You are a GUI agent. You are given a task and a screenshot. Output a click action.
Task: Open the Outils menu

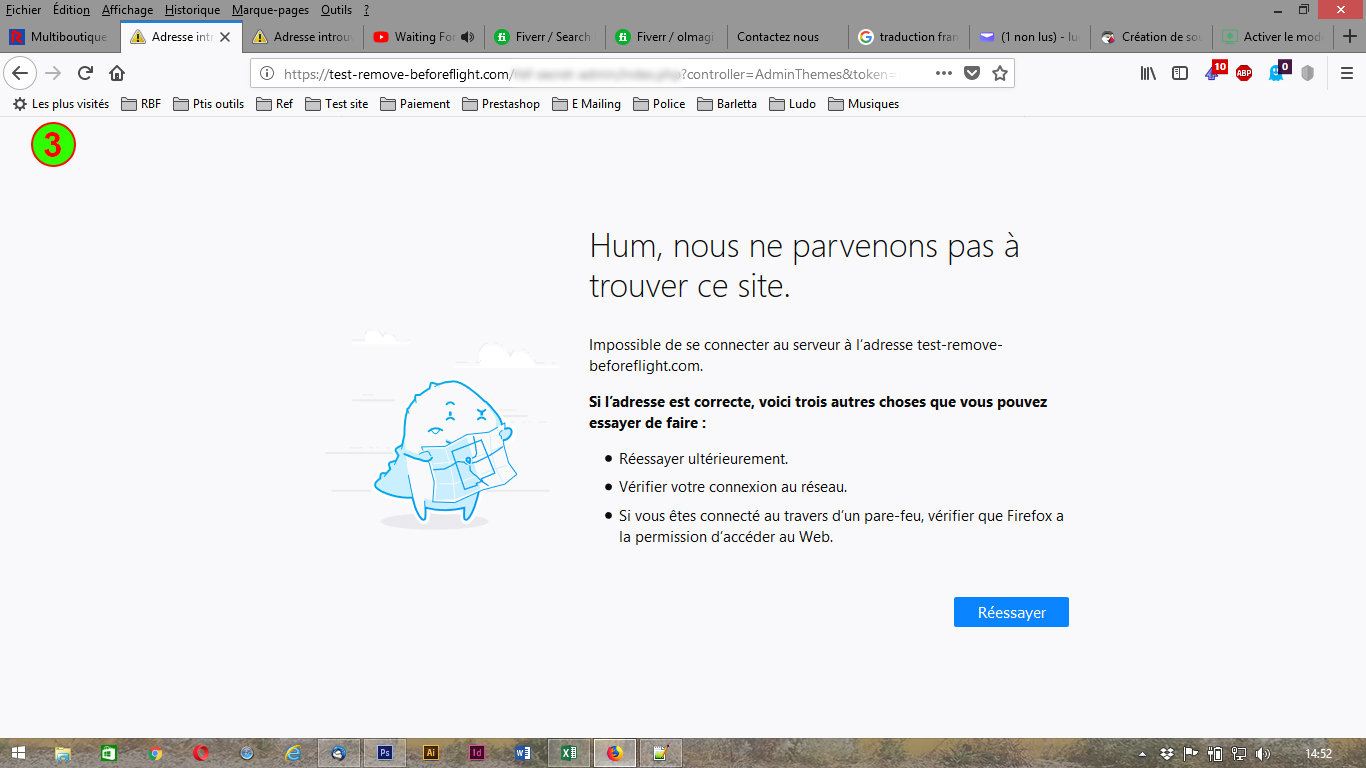[336, 10]
